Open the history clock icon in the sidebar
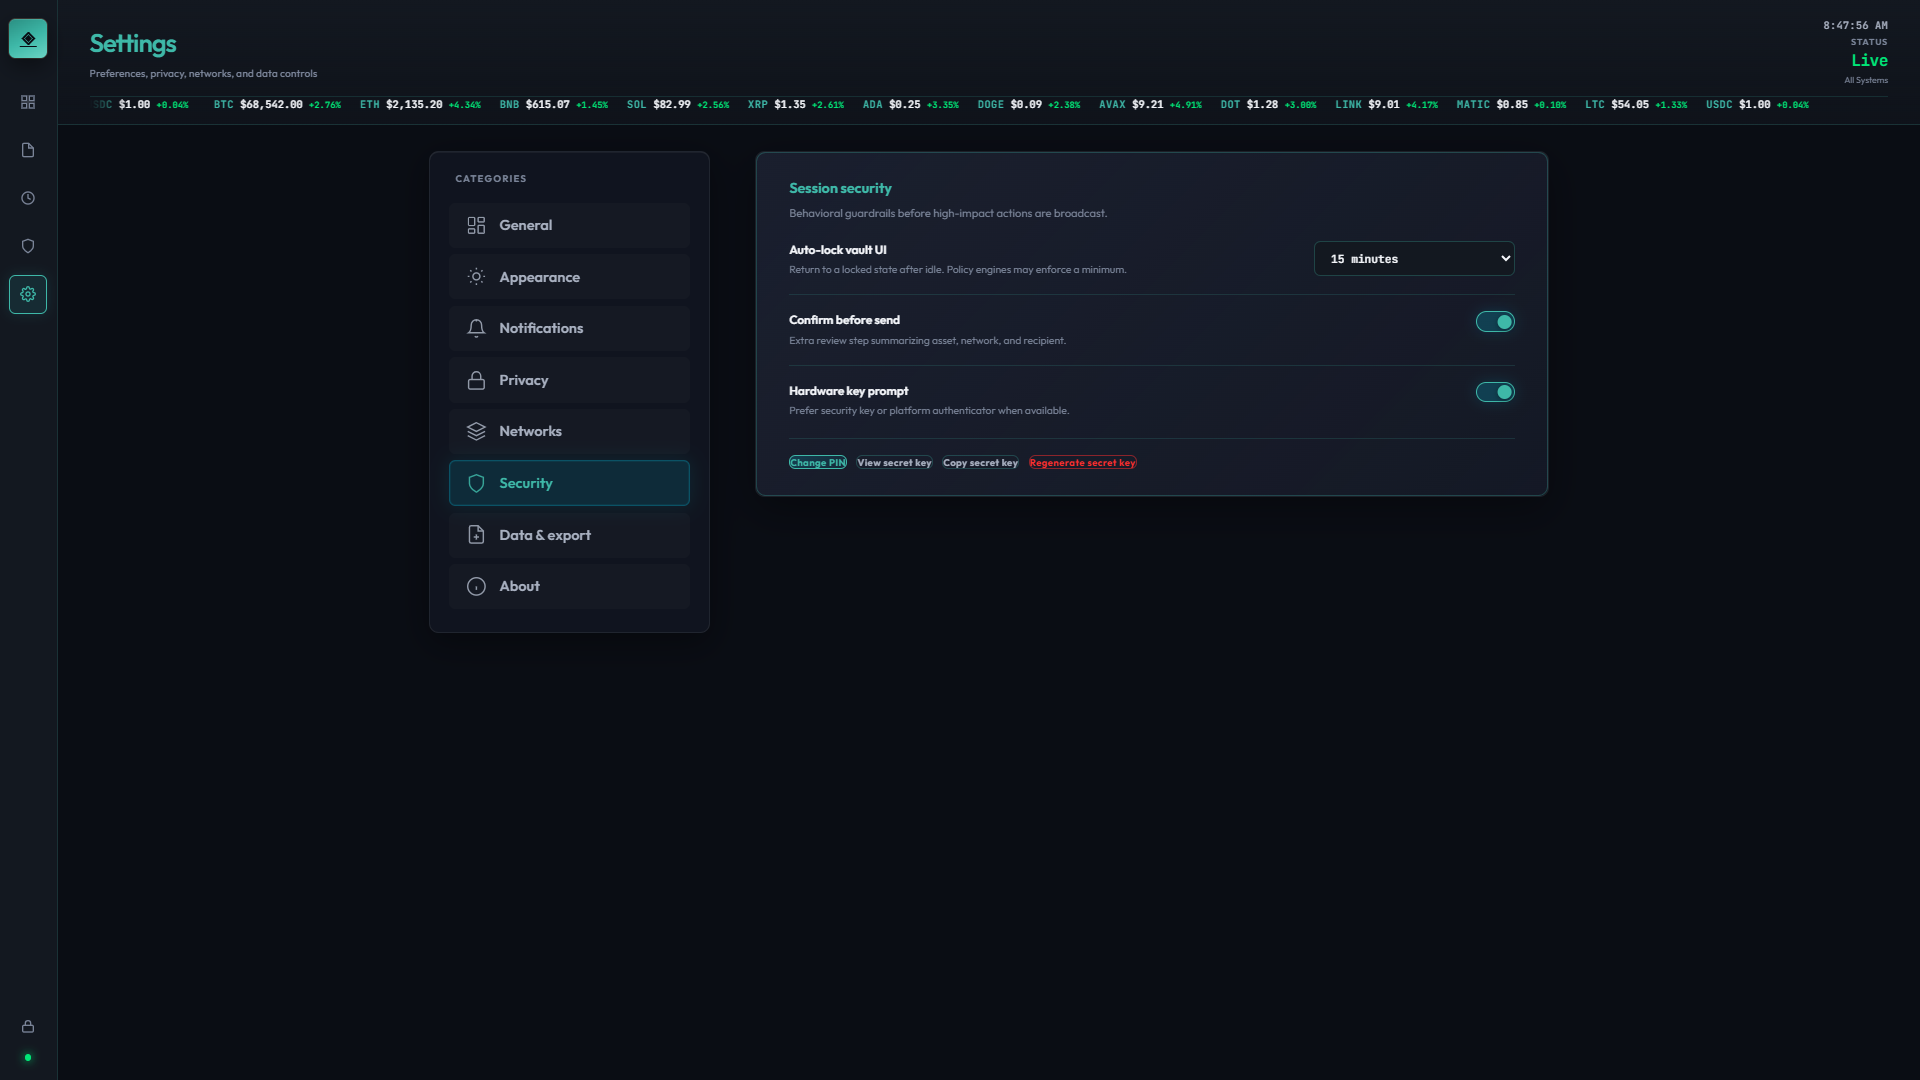The width and height of the screenshot is (1920, 1080). tap(28, 197)
